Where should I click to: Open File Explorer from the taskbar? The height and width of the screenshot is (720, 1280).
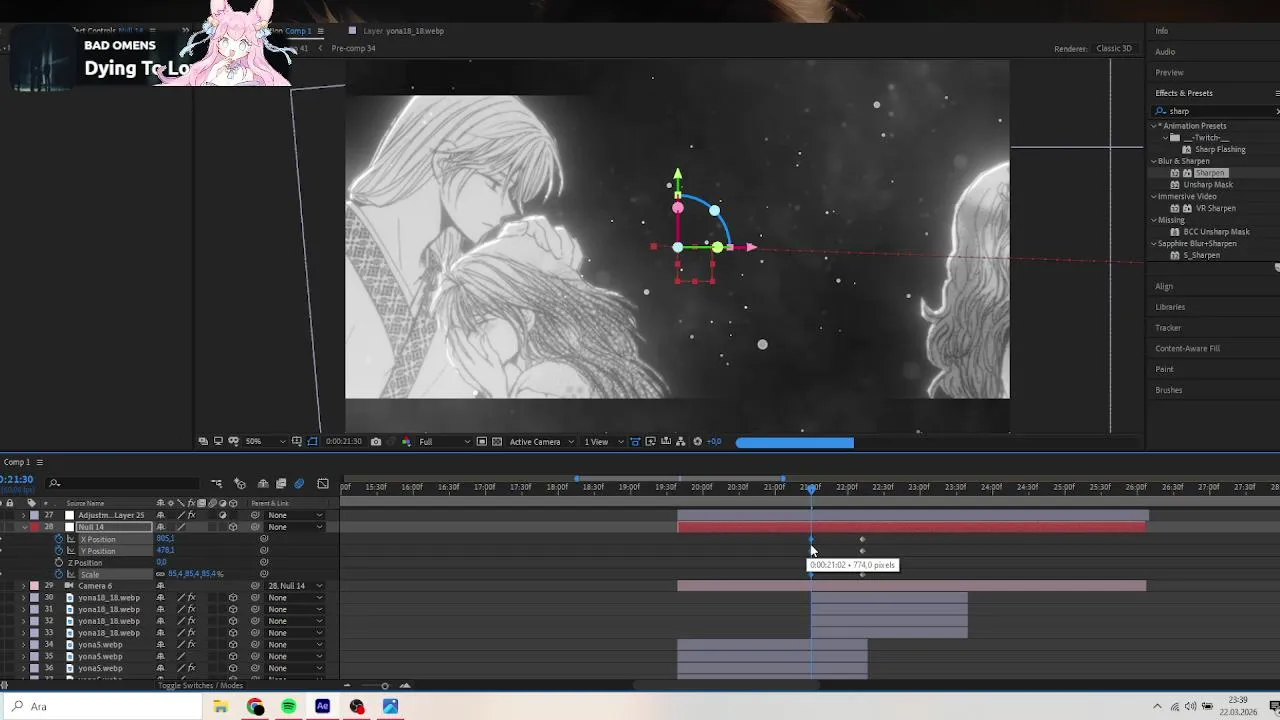(x=221, y=707)
